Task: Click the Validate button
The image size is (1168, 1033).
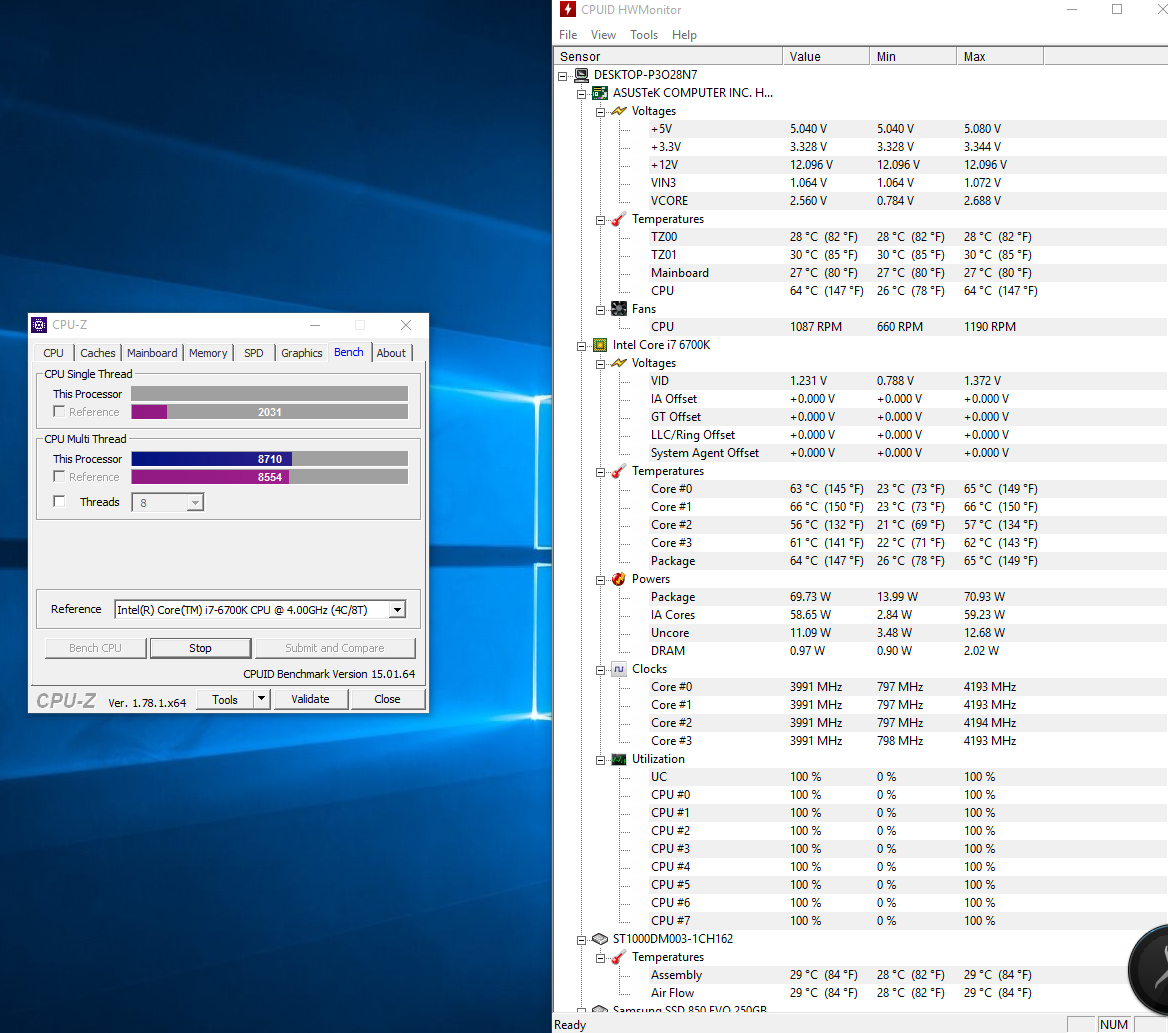Action: [311, 699]
